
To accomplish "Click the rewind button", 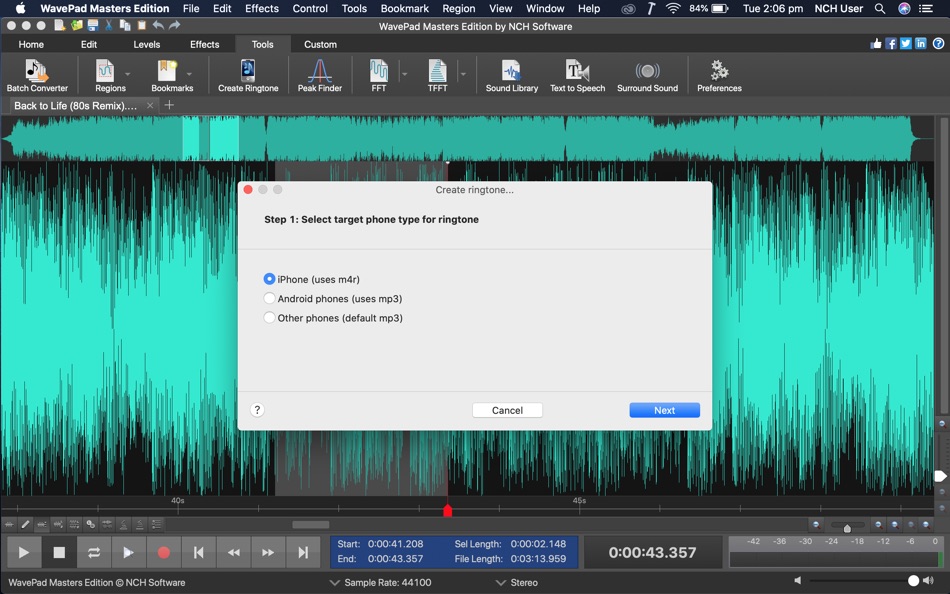I will (233, 552).
